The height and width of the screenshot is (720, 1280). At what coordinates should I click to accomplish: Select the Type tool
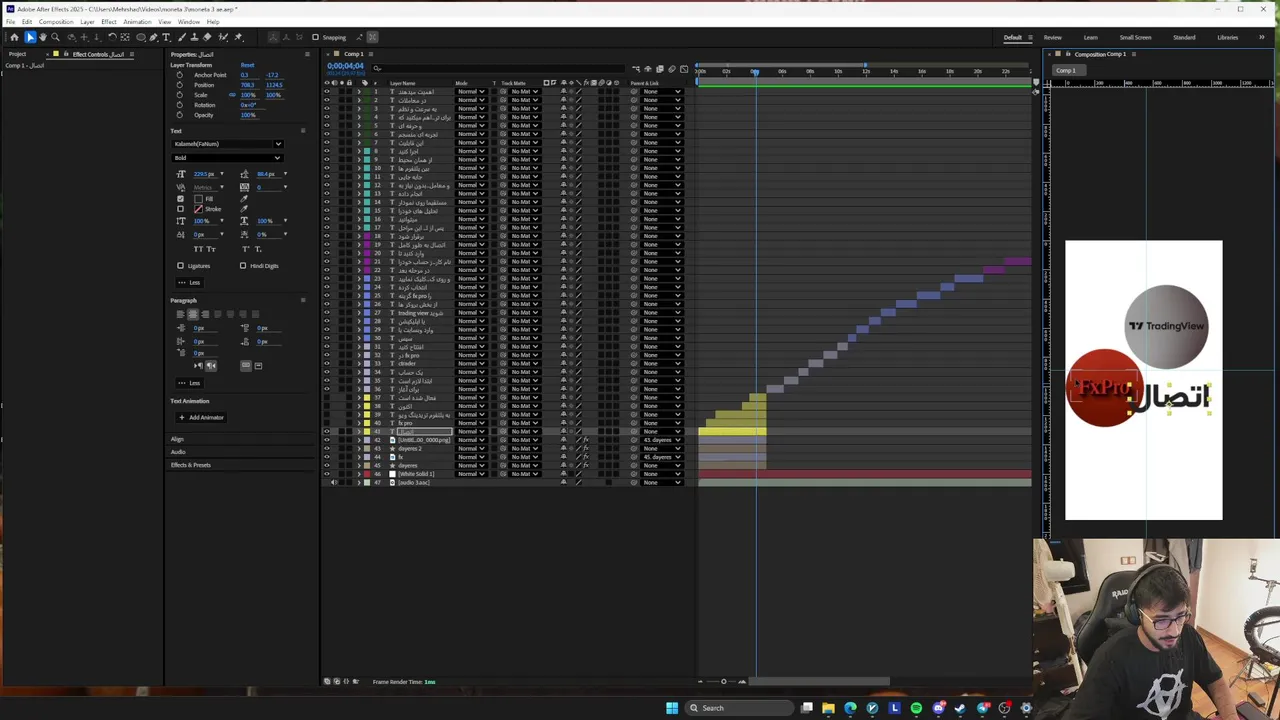click(x=166, y=37)
